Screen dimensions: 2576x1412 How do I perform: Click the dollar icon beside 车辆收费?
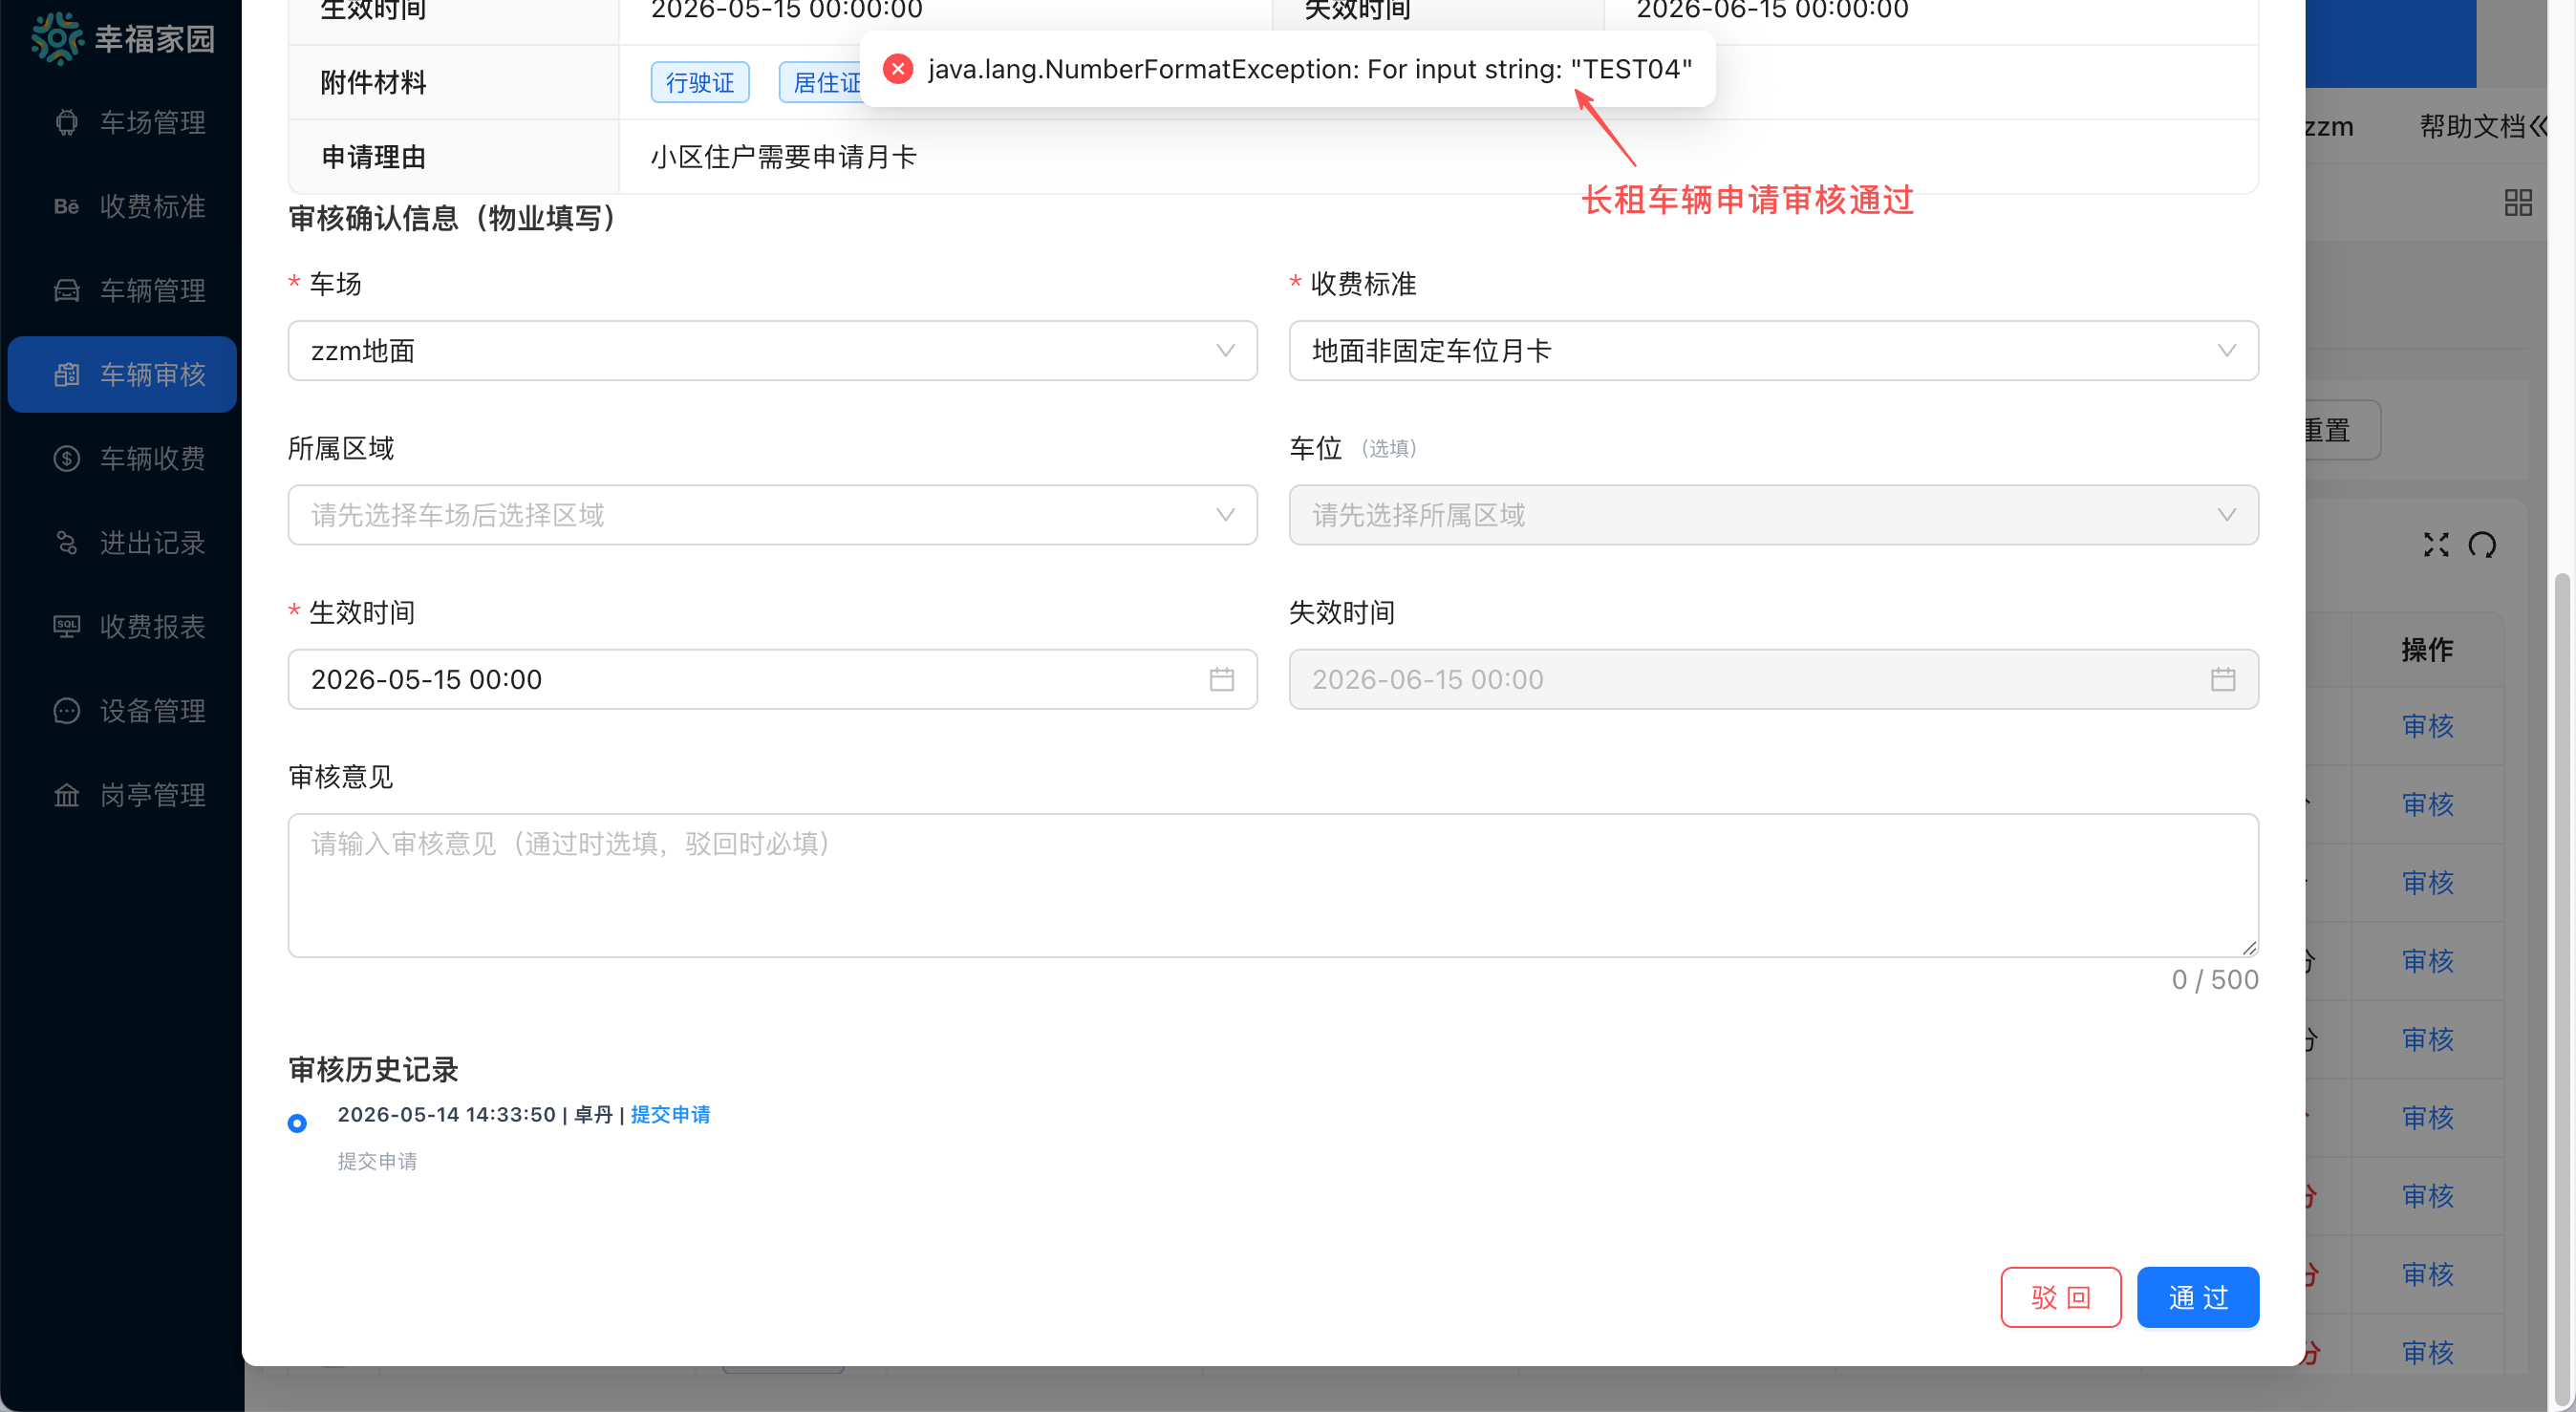66,458
